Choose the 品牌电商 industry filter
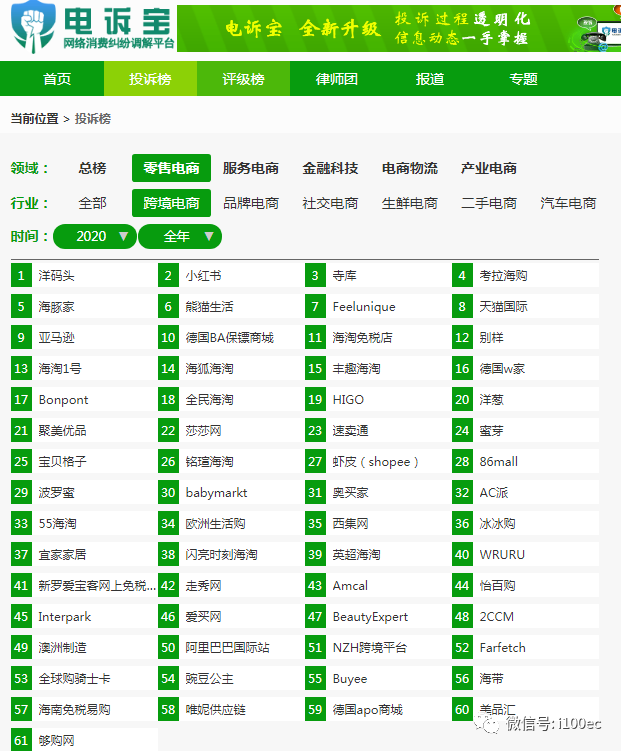 coord(250,203)
